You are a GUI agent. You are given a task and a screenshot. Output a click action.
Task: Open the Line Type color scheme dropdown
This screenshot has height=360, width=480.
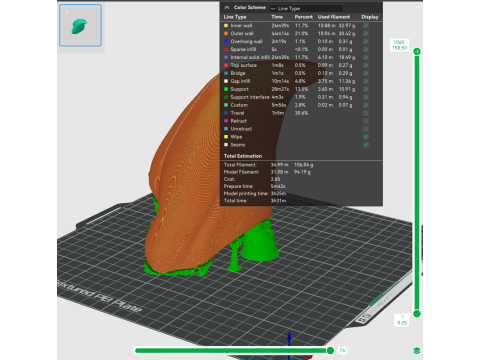[306, 8]
